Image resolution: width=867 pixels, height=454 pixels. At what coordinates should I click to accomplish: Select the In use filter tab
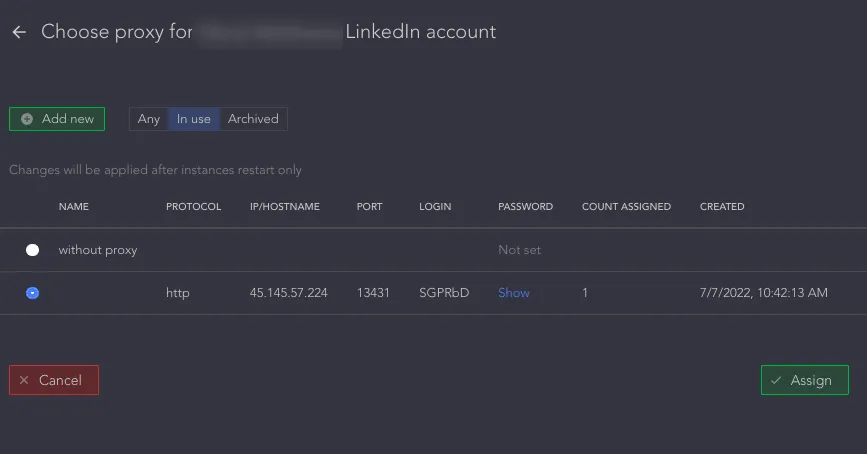194,119
